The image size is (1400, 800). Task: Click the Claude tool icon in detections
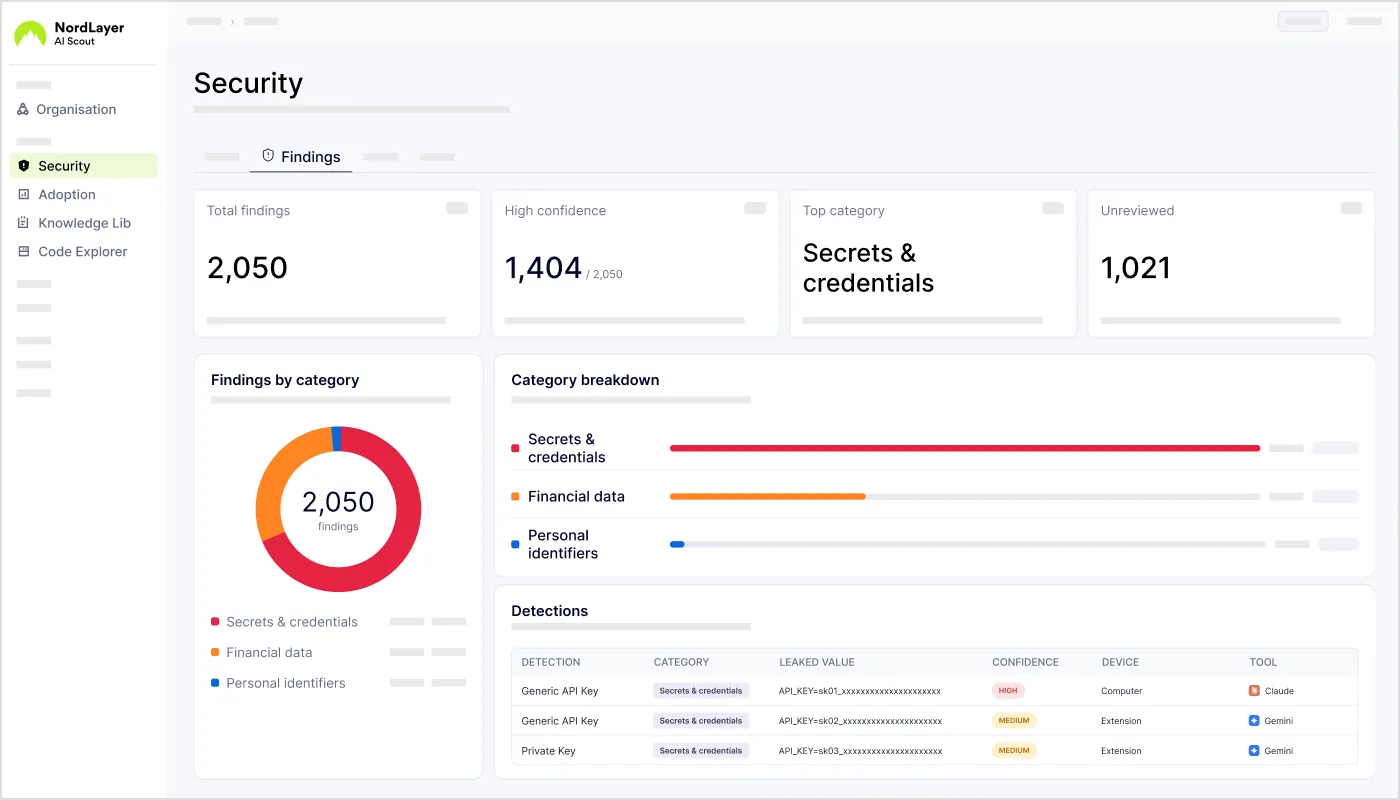pyautogui.click(x=1254, y=691)
